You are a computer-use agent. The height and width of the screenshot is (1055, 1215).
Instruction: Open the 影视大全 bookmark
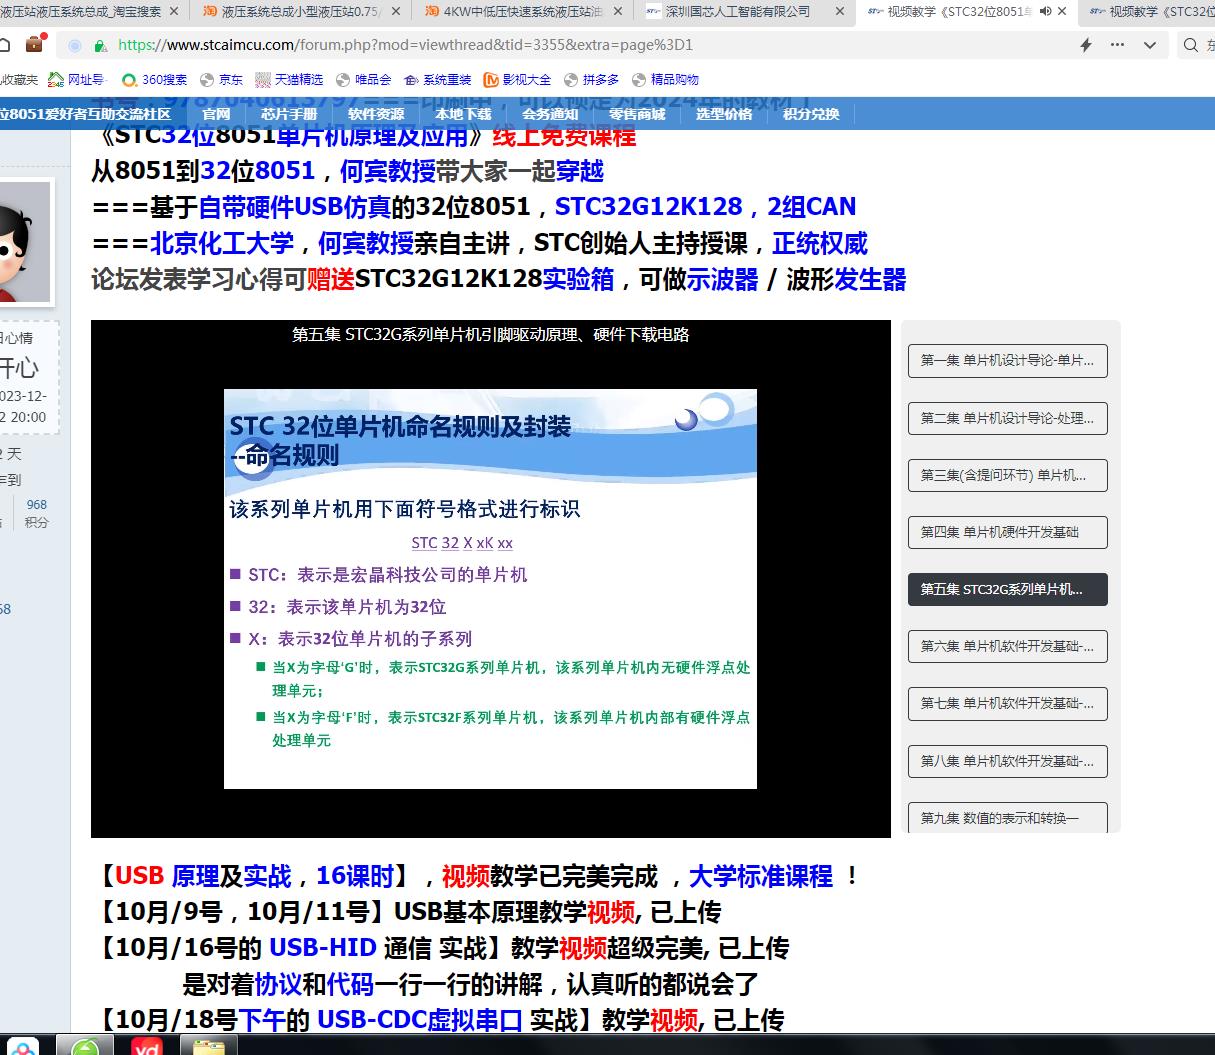517,79
